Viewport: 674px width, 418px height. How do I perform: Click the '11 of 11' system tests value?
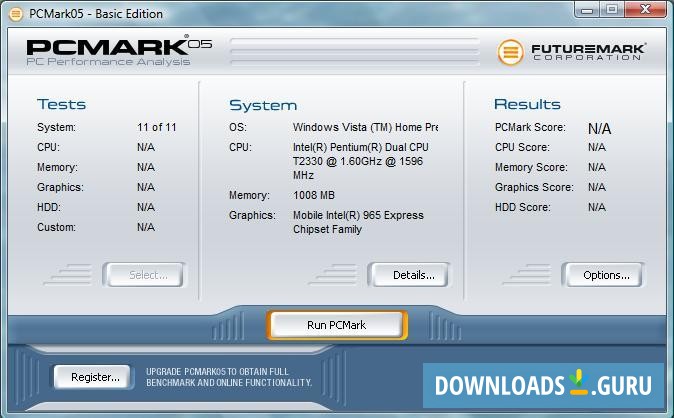(157, 127)
